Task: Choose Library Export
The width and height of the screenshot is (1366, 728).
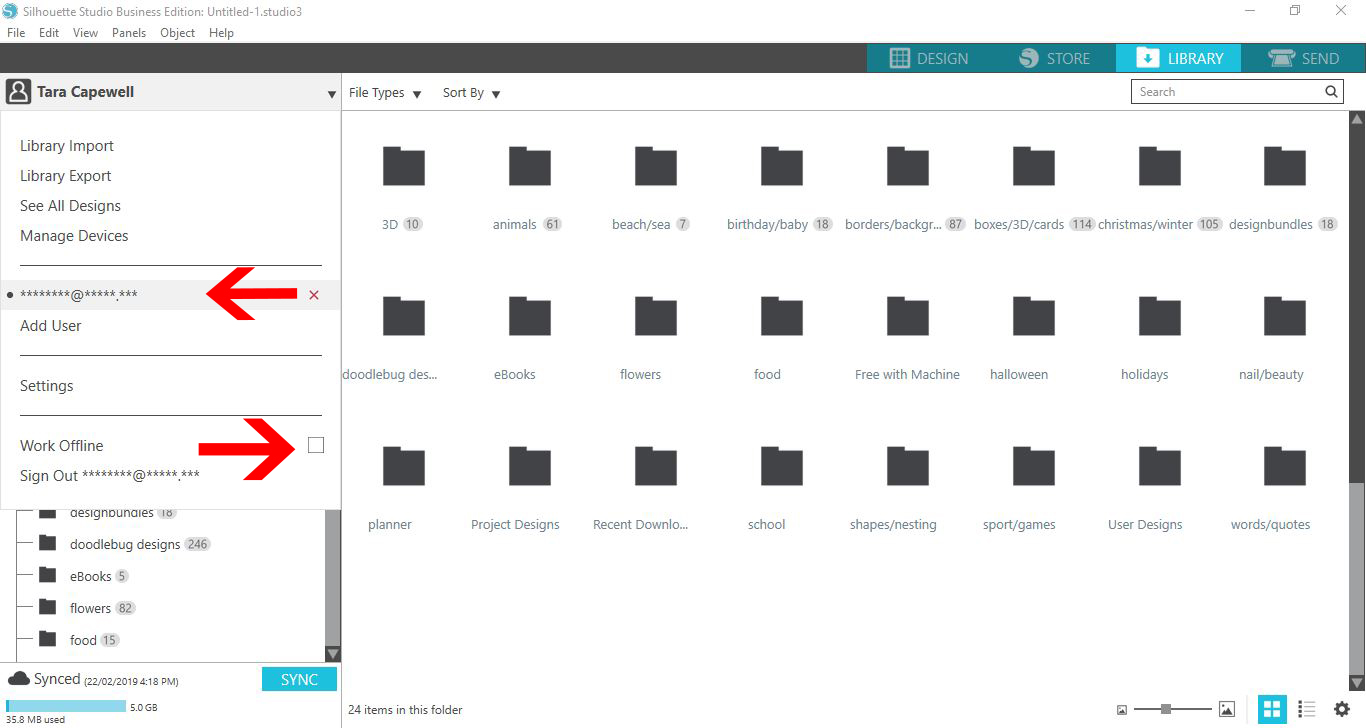Action: [x=66, y=176]
